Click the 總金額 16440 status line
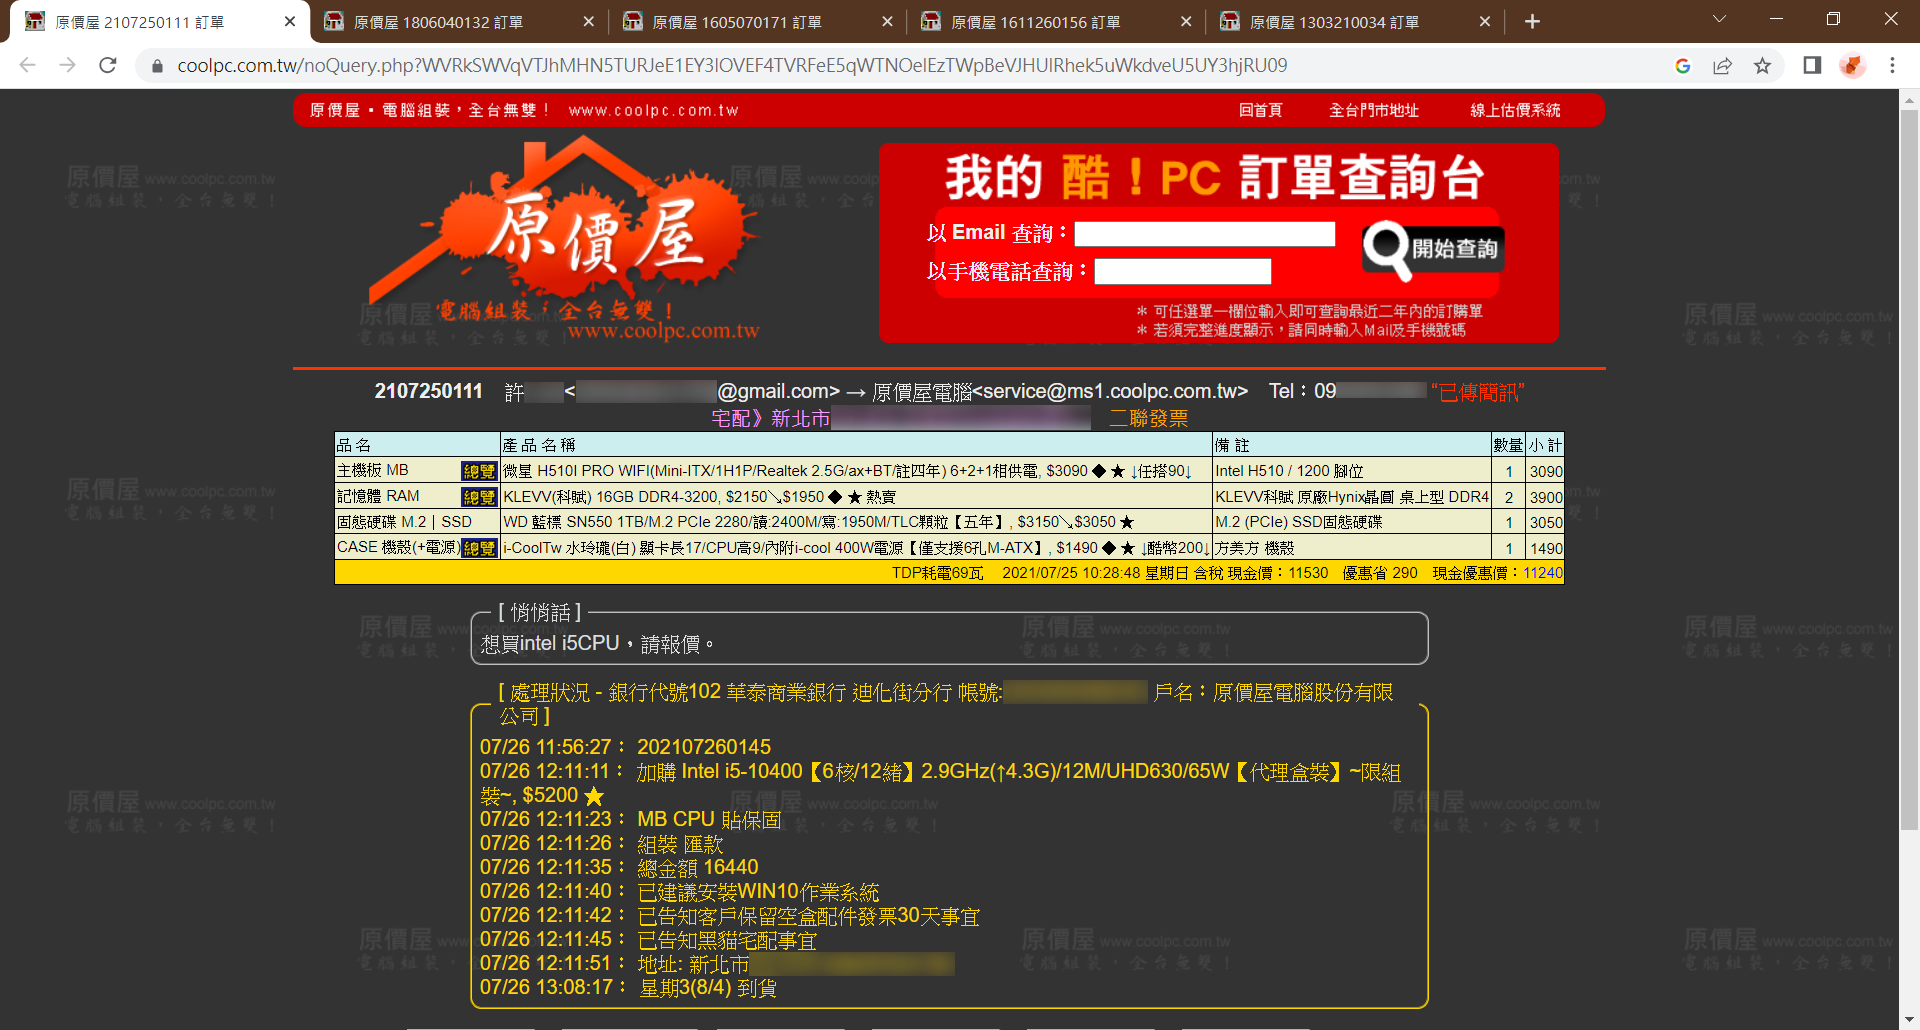Screen dimensions: 1920x1030 [697, 867]
